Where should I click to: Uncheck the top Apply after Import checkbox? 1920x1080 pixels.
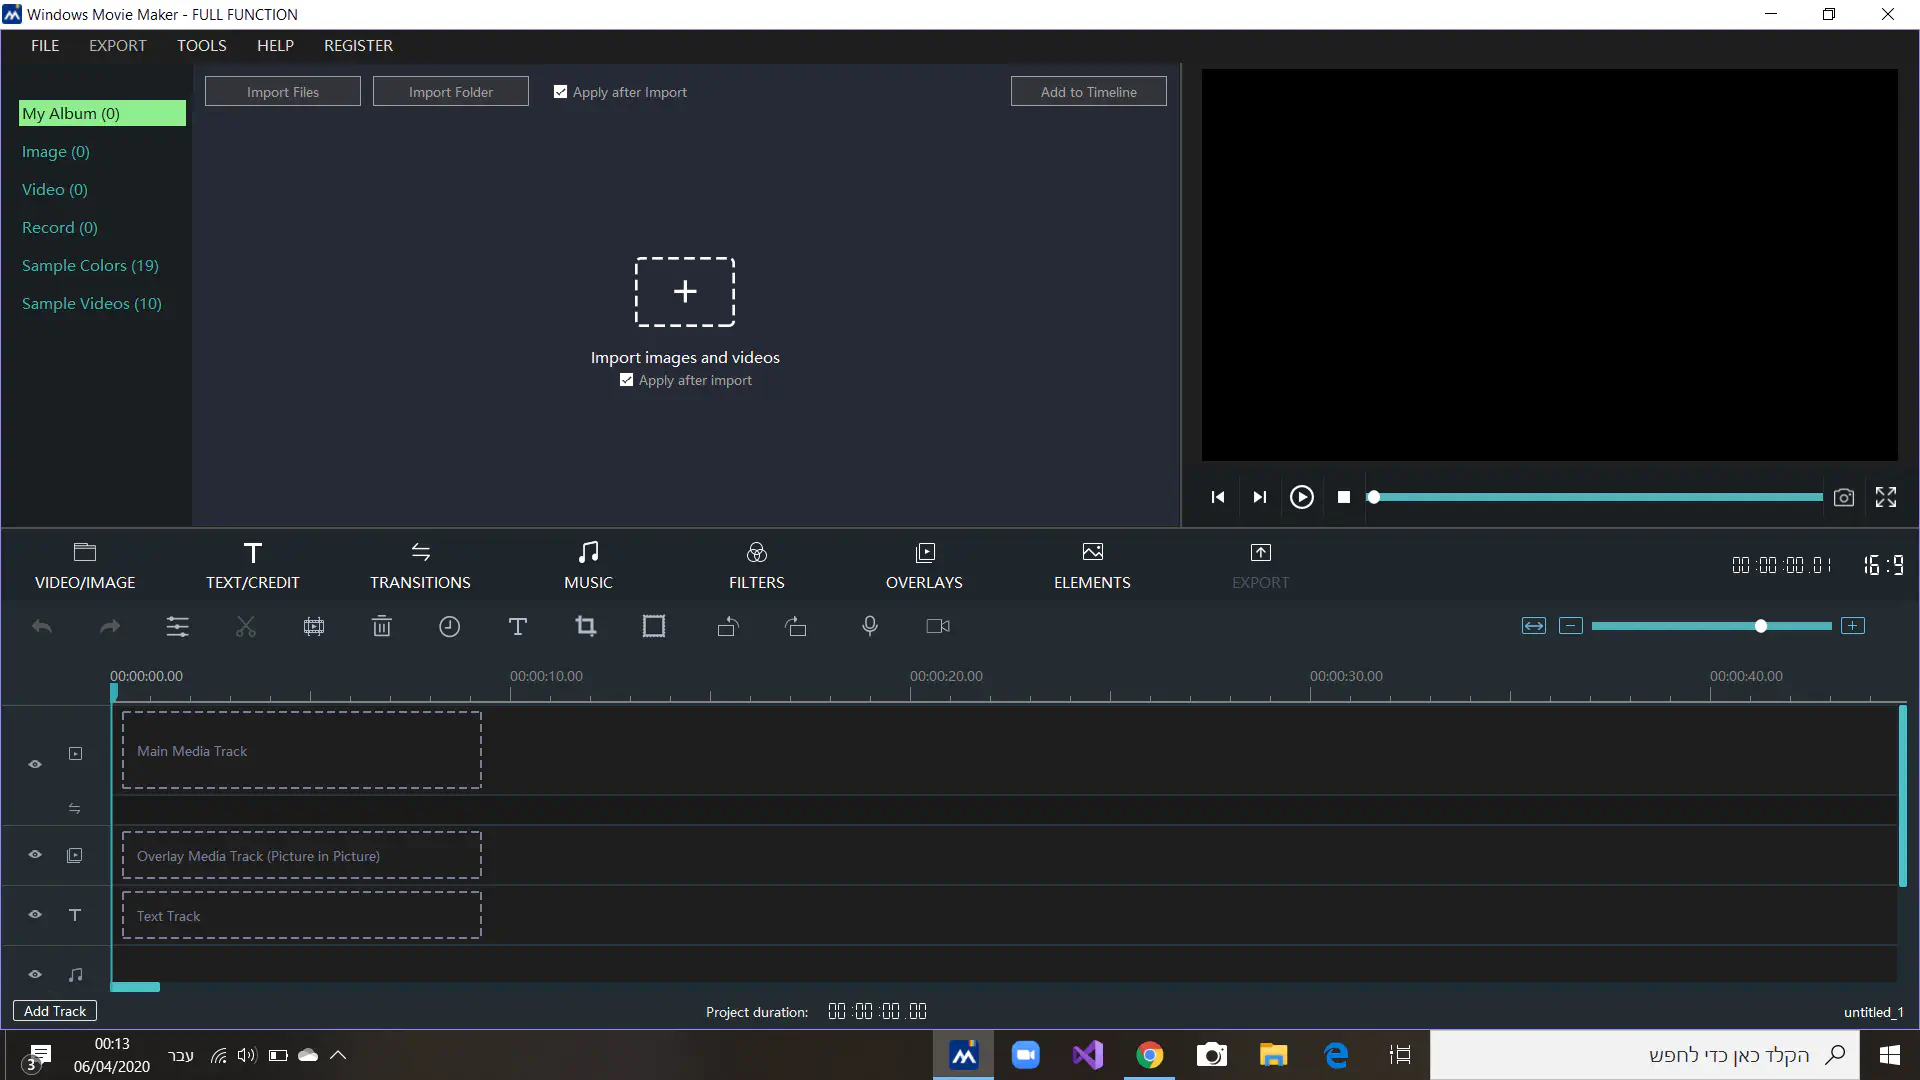coord(561,92)
